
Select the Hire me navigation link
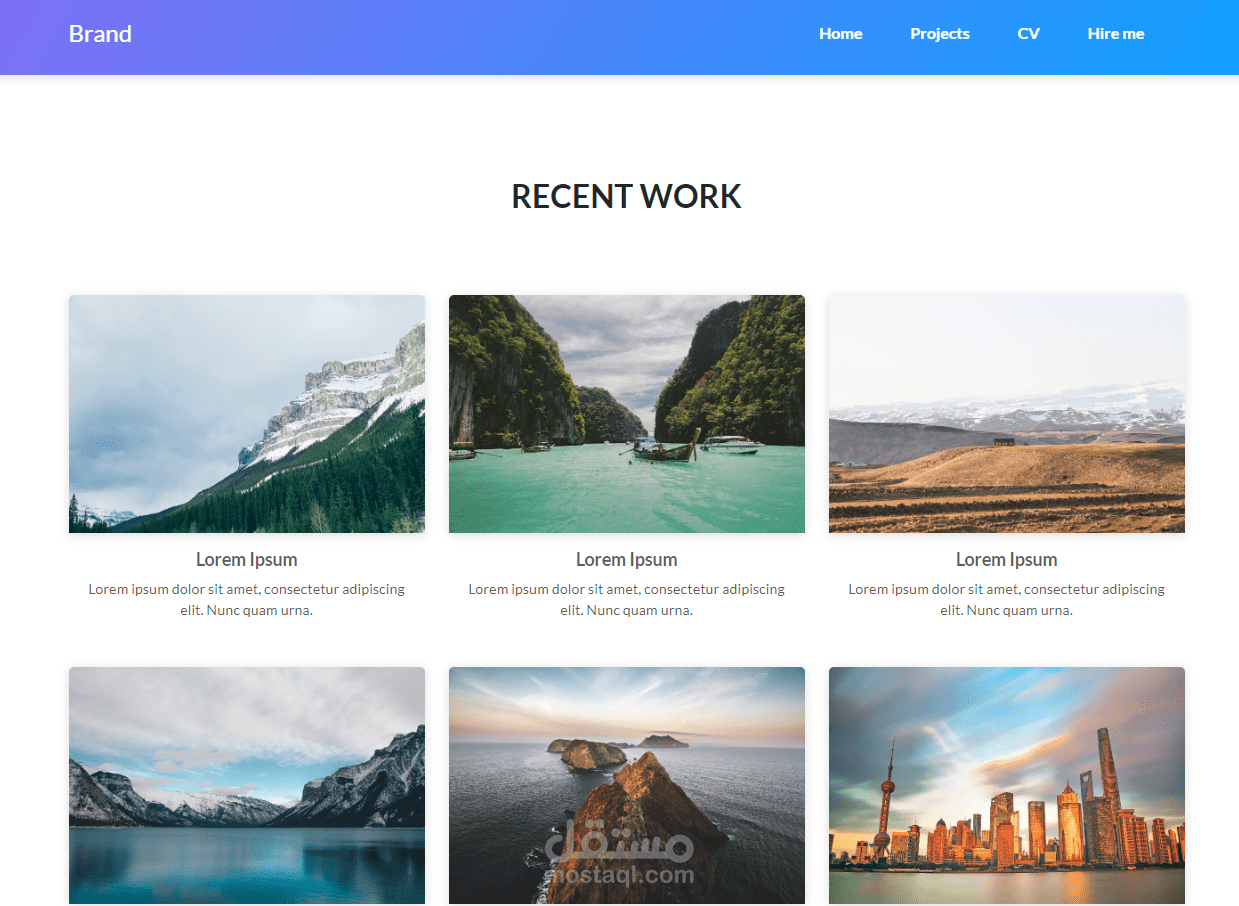[1116, 34]
